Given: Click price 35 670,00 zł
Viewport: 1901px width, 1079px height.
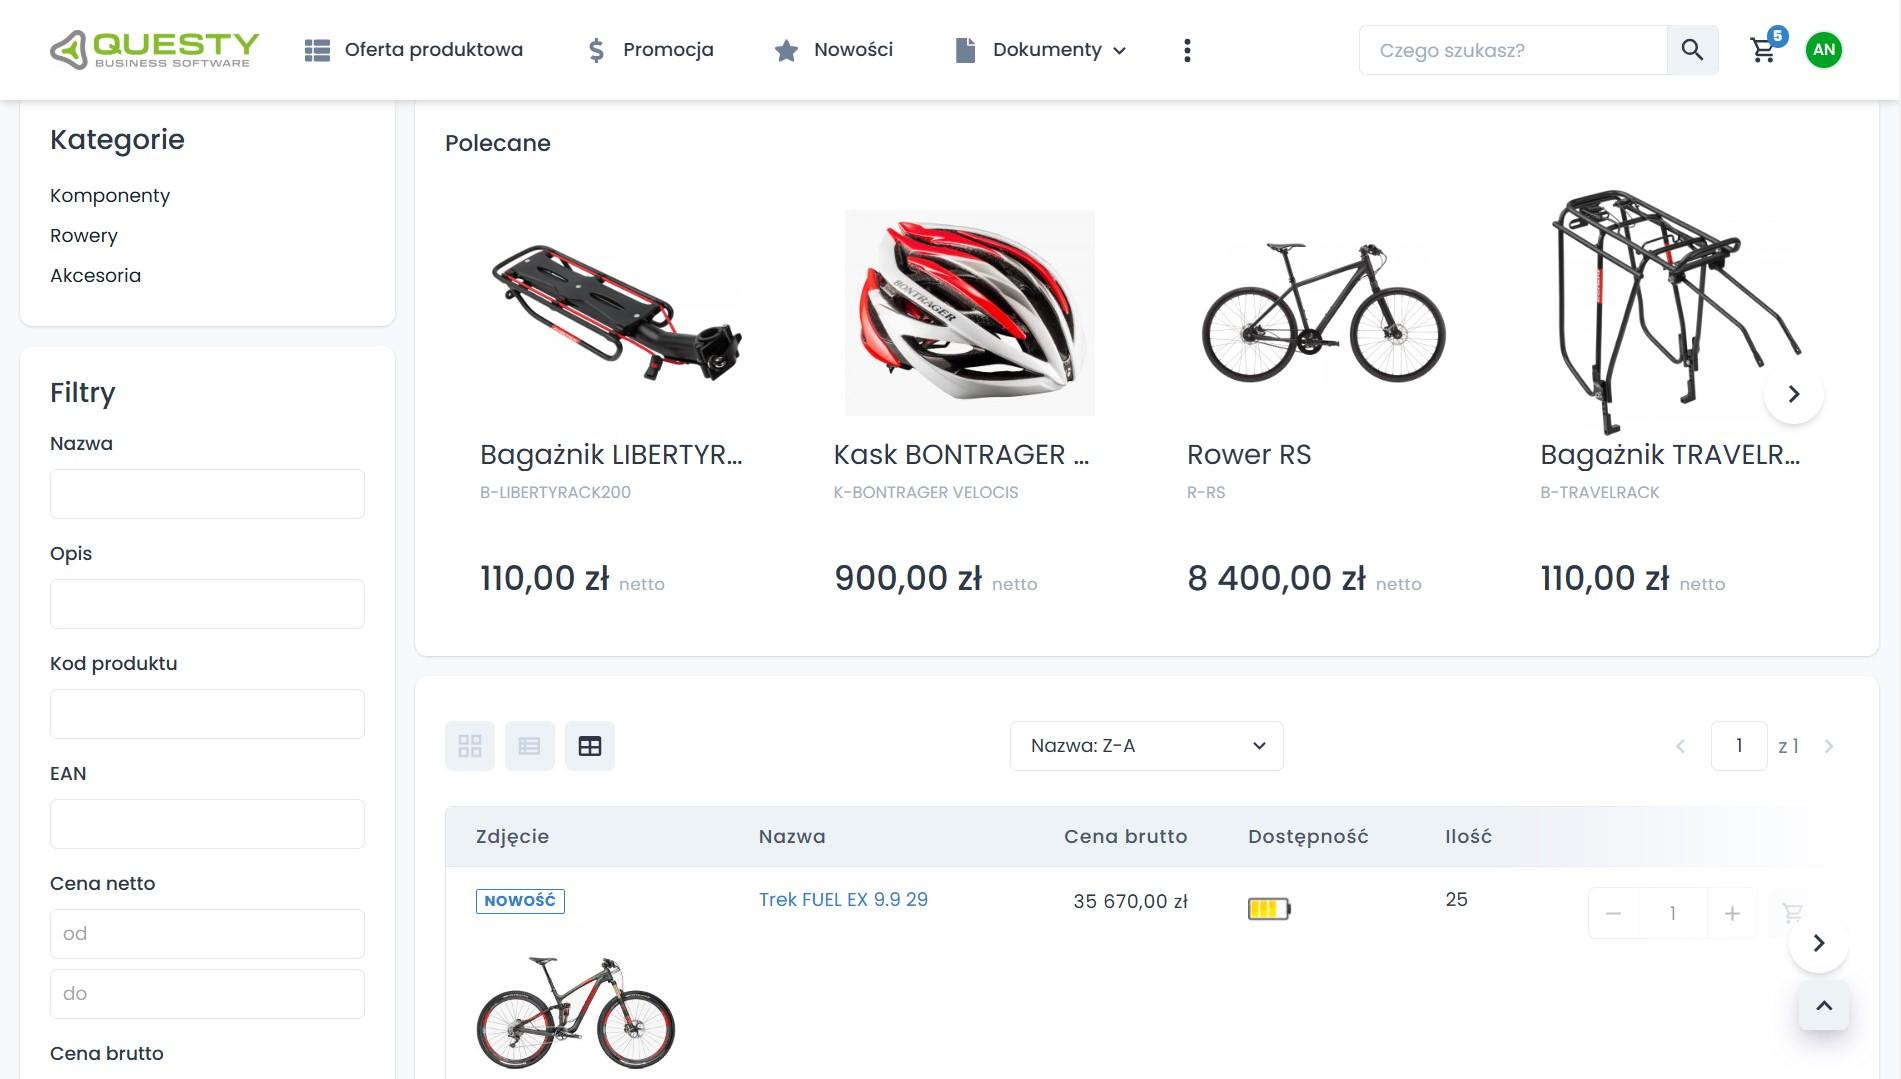Looking at the screenshot, I should click(x=1130, y=901).
